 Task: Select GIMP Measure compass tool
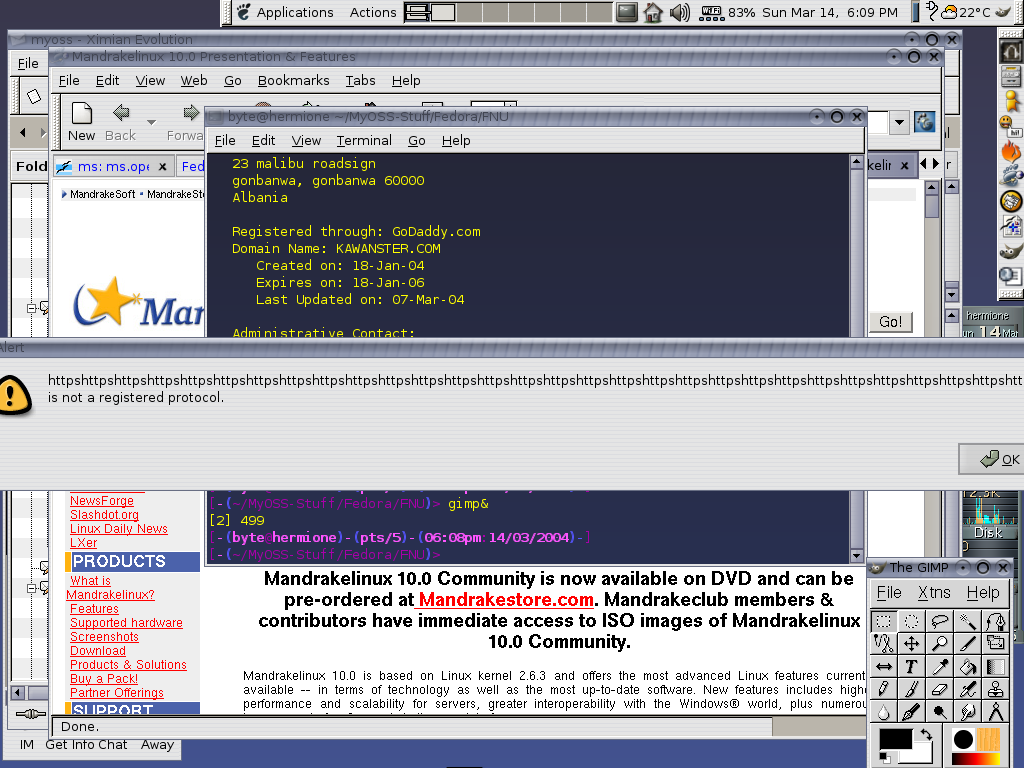point(996,712)
